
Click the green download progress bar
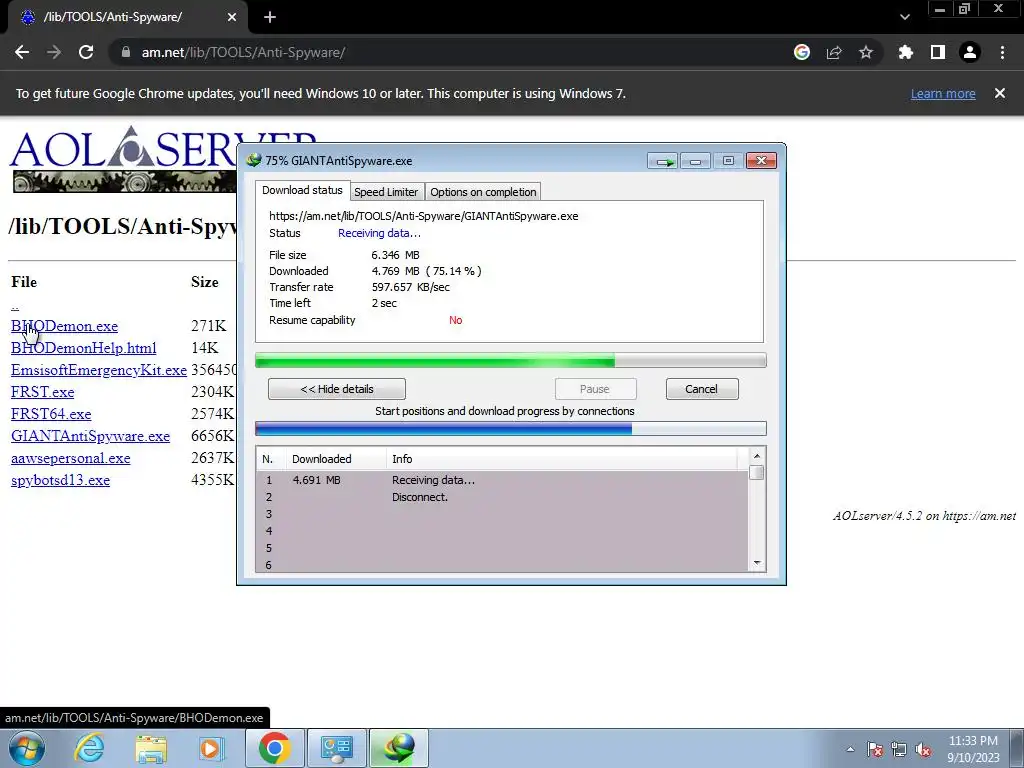tap(511, 360)
